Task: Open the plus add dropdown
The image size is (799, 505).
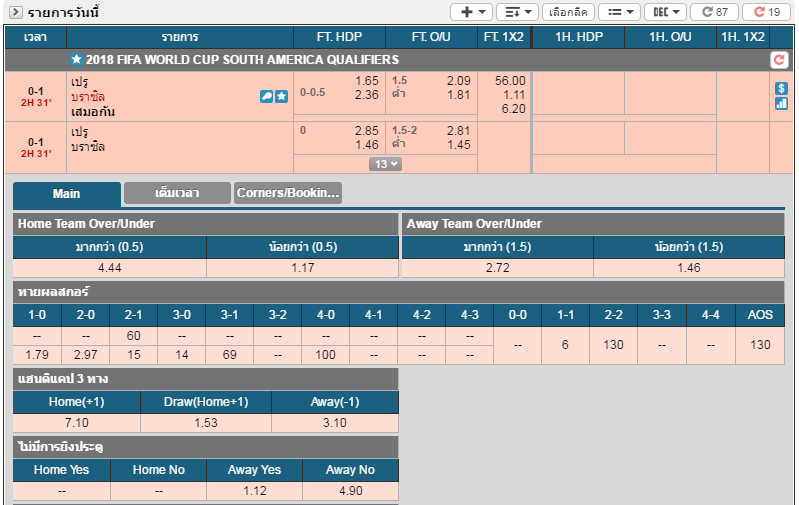Action: (471, 12)
